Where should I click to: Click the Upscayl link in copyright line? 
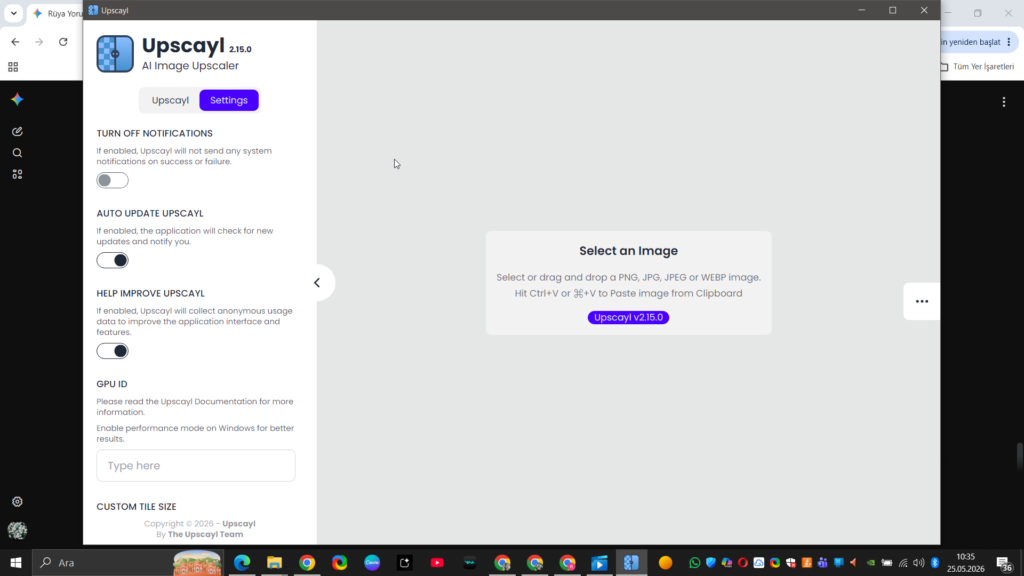coord(238,524)
